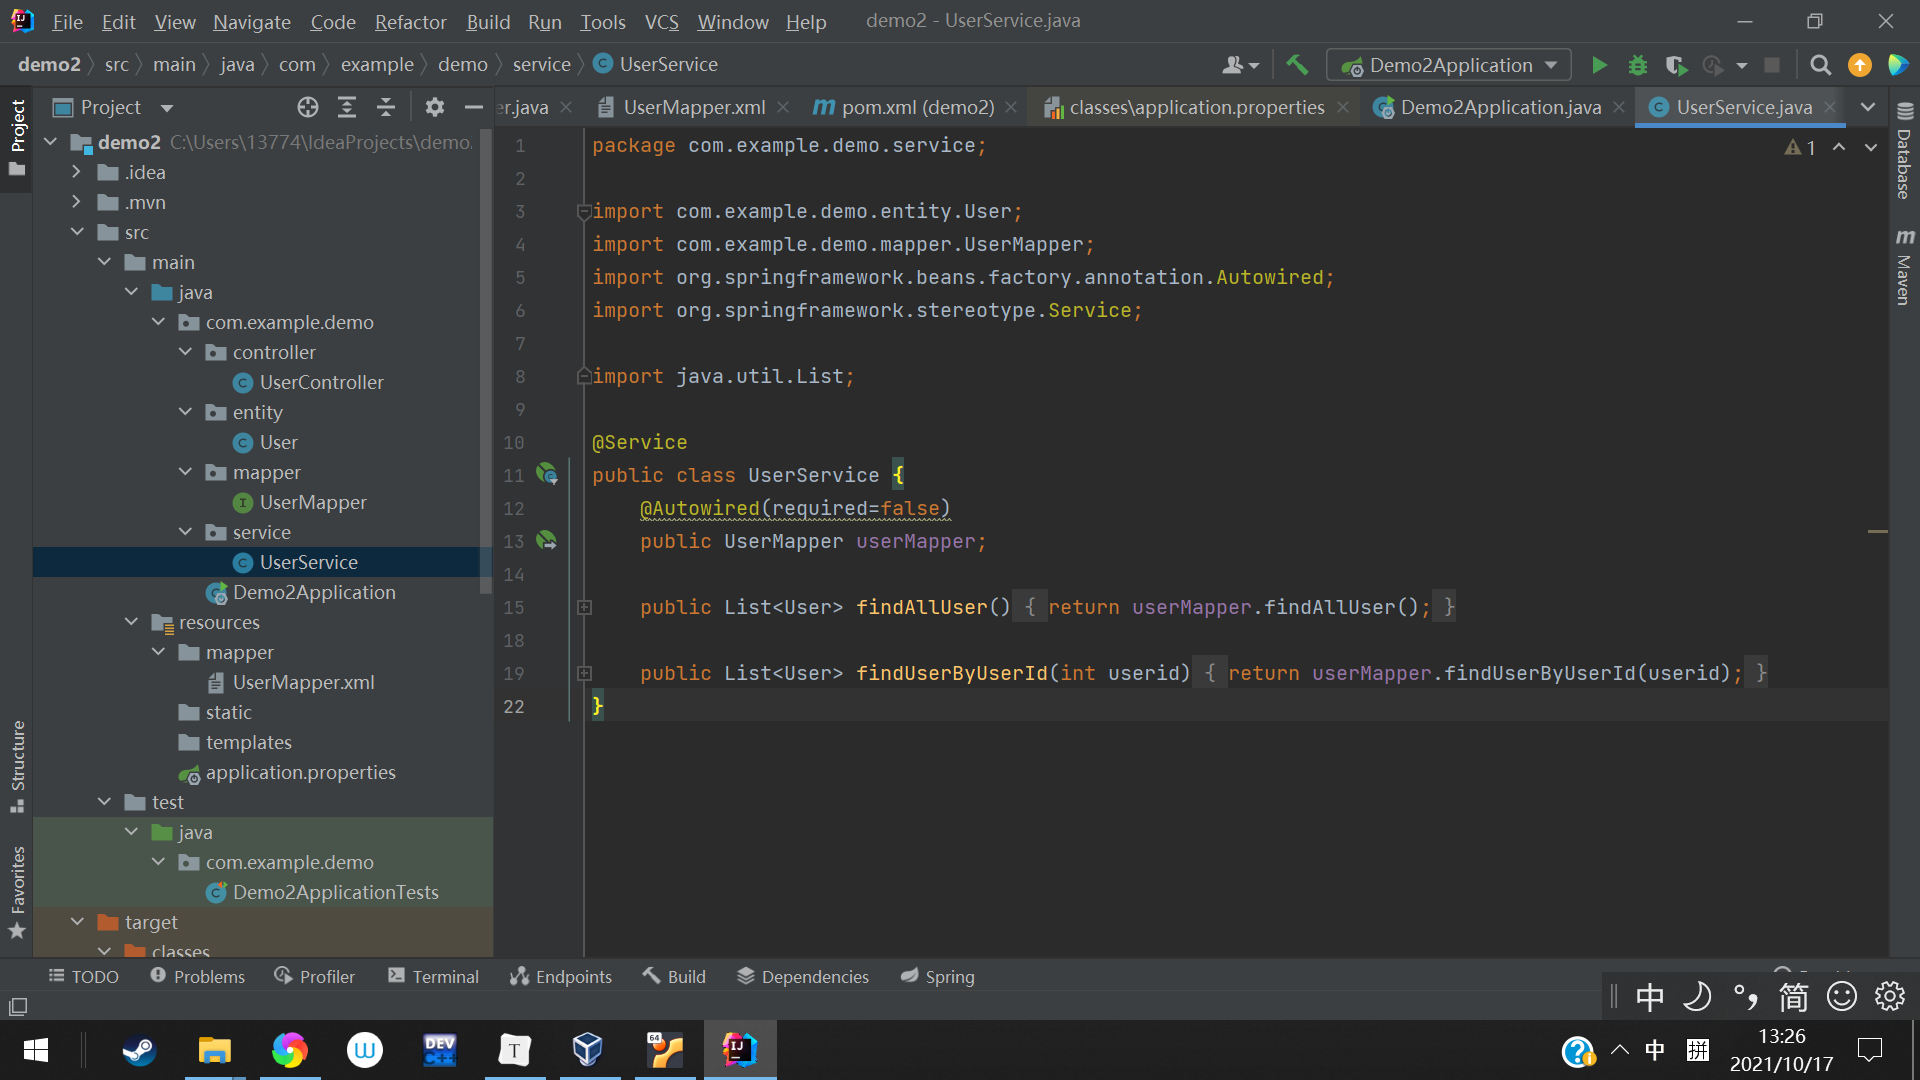Close the UserService.java tab
This screenshot has height=1080, width=1920.
[x=1830, y=107]
